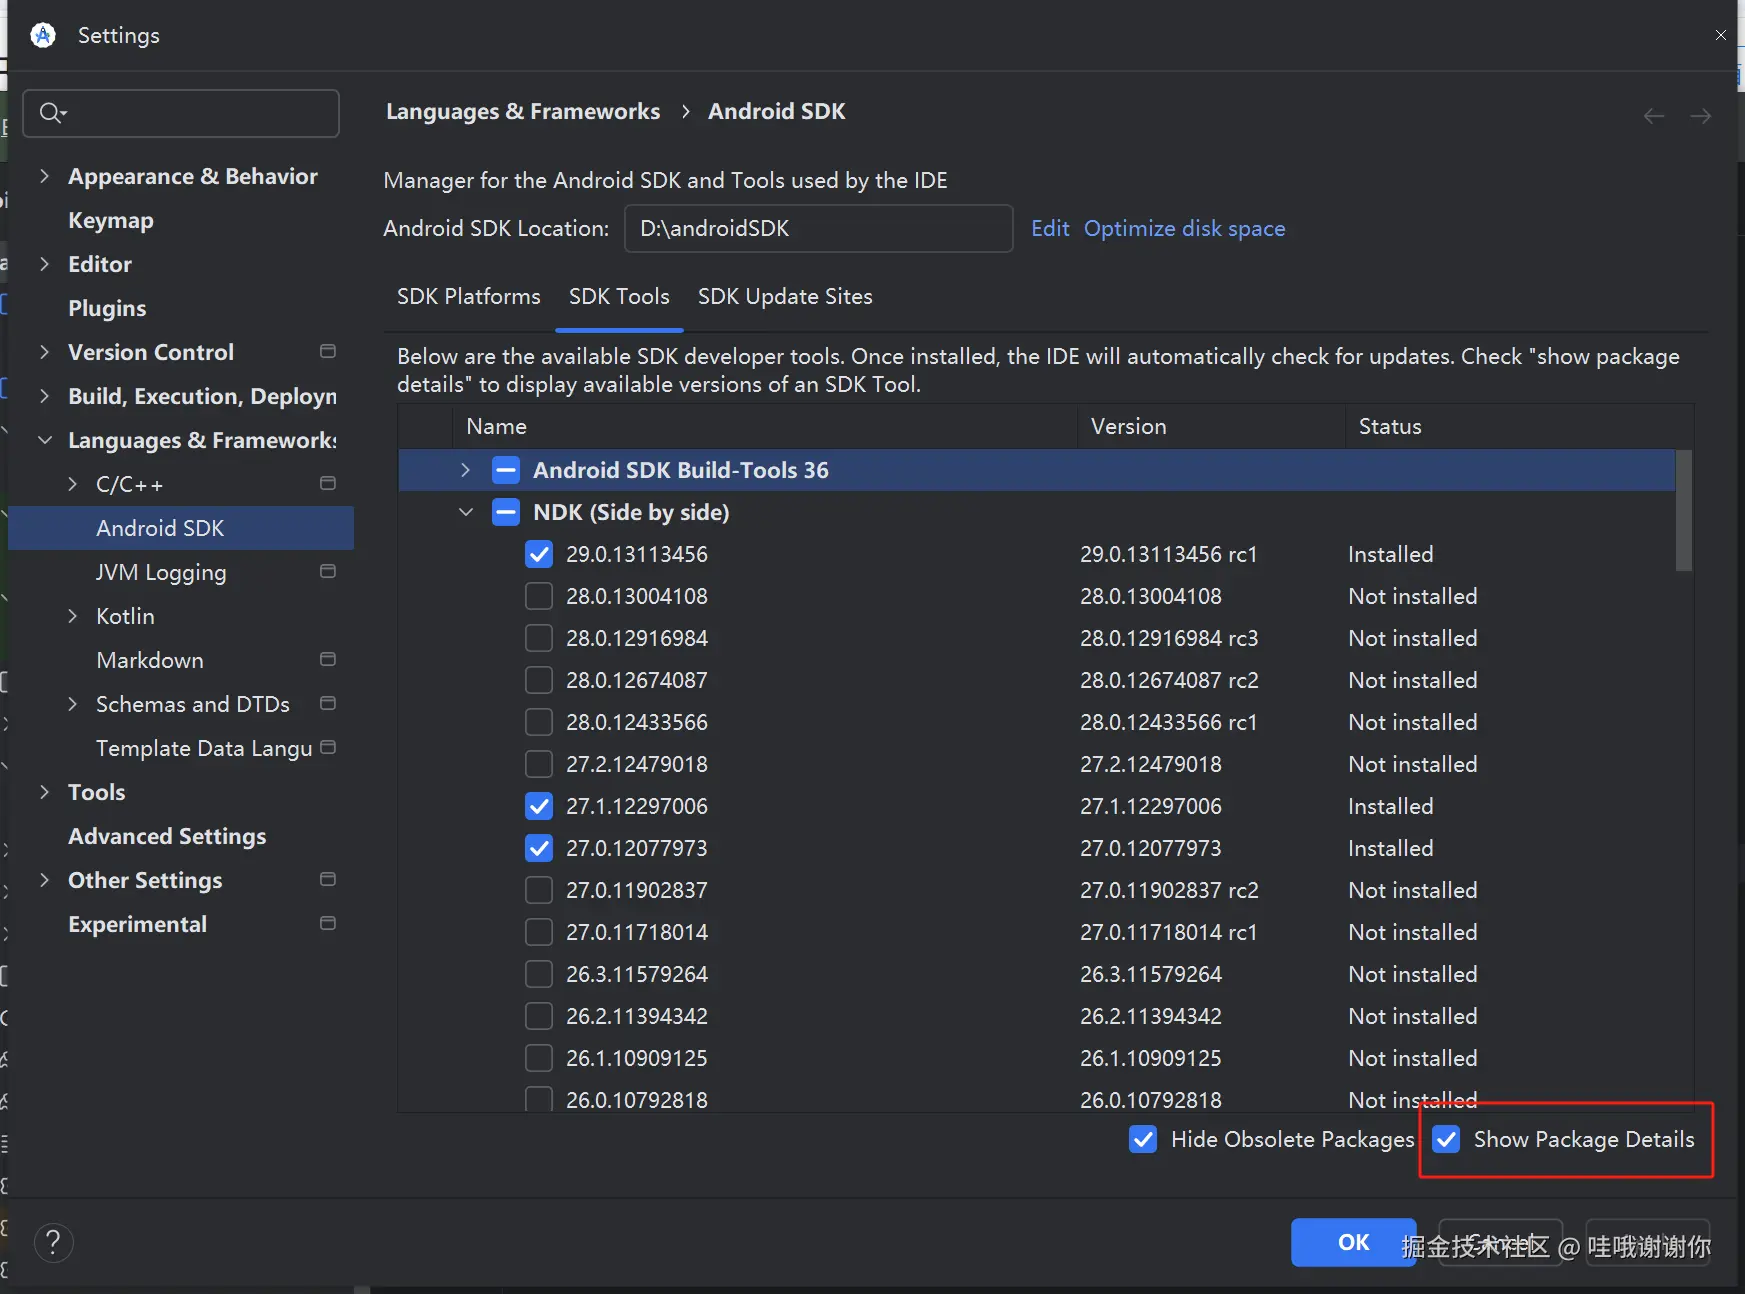Viewport: 1745px width, 1294px height.
Task: Click the search magnifier icon
Action: coord(52,113)
